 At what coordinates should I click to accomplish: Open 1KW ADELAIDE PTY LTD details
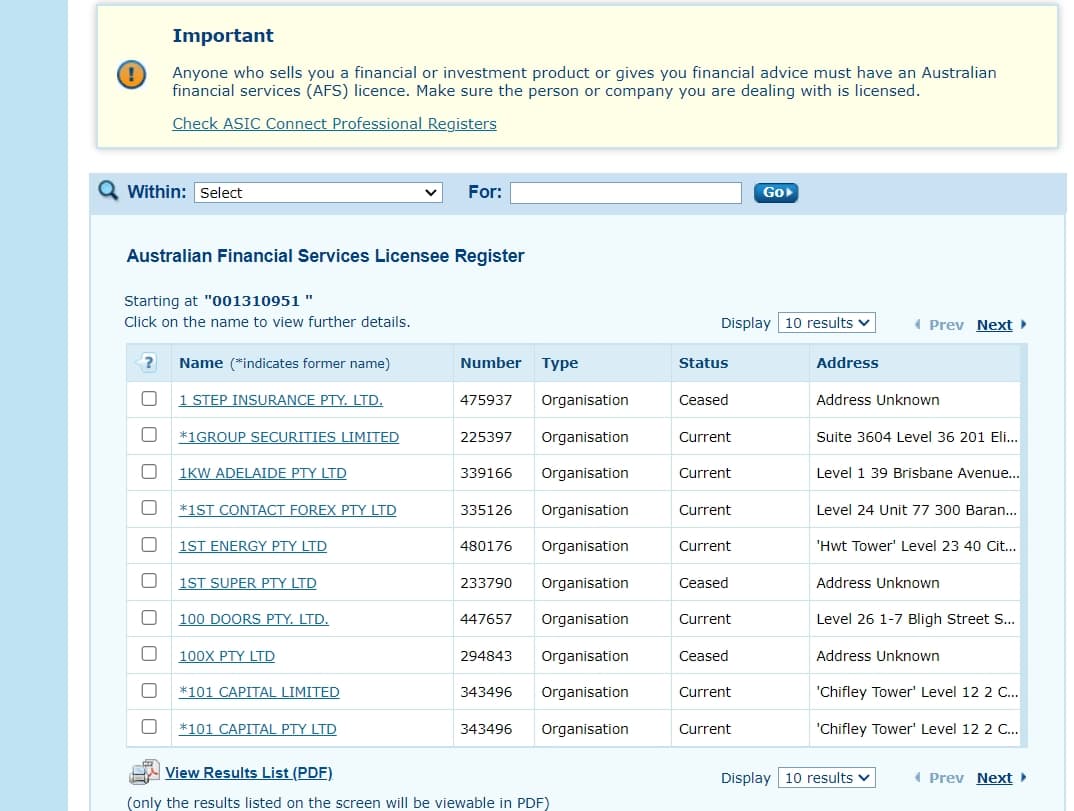263,473
